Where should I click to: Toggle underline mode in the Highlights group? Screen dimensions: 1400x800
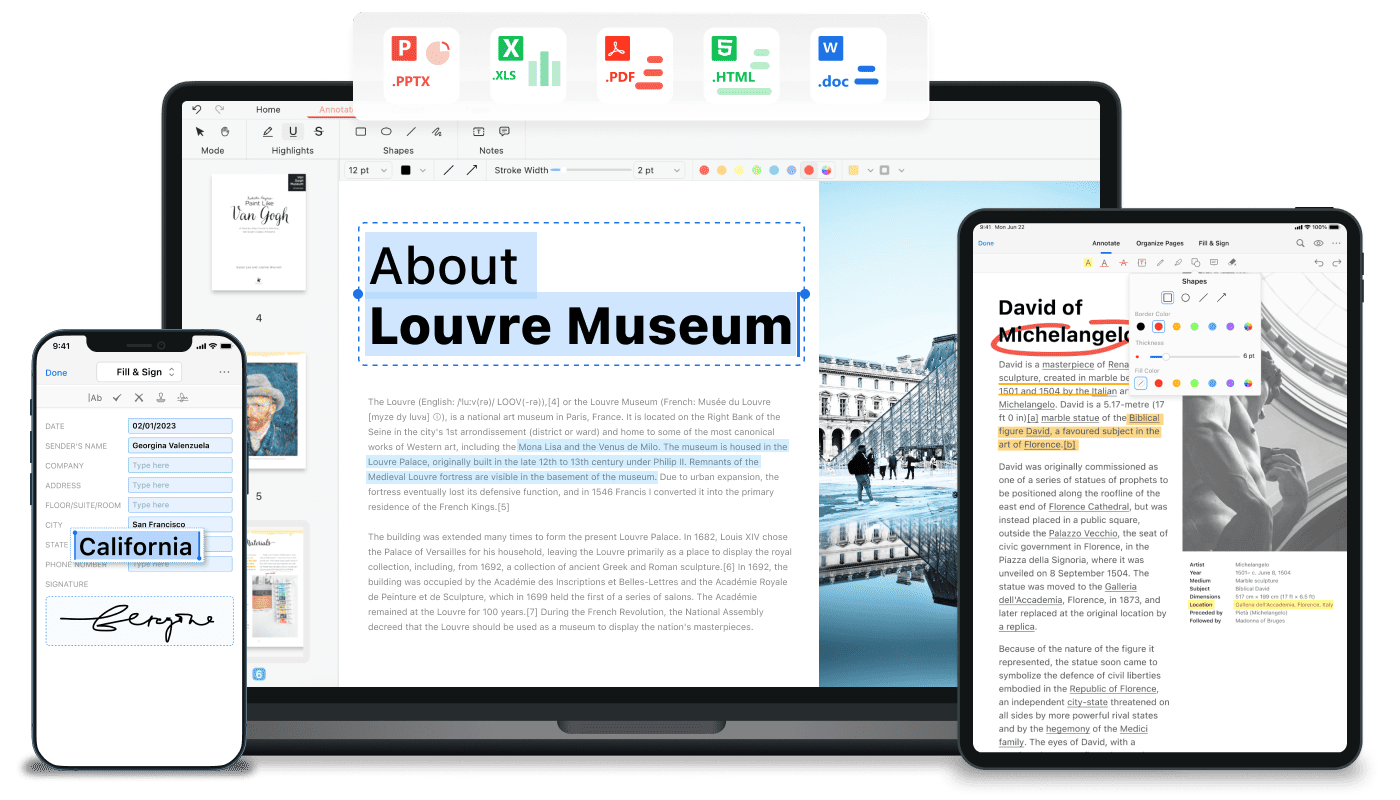point(293,131)
